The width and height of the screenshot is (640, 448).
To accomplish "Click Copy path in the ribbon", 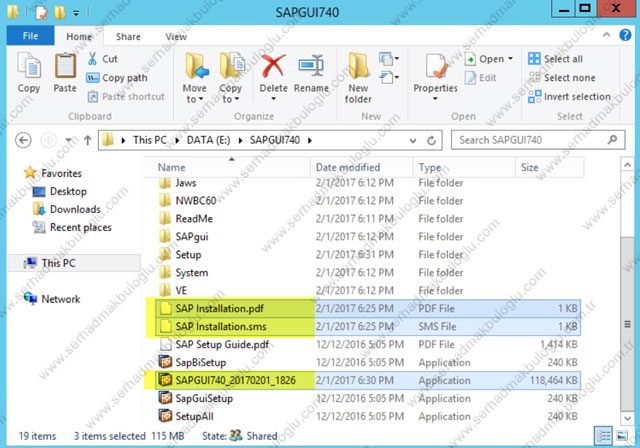I will pyautogui.click(x=117, y=78).
